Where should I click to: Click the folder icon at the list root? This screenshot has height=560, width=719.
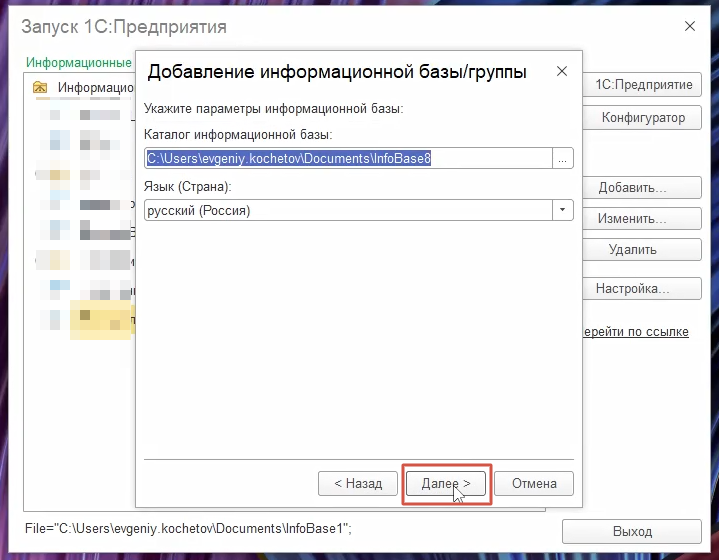[x=40, y=88]
